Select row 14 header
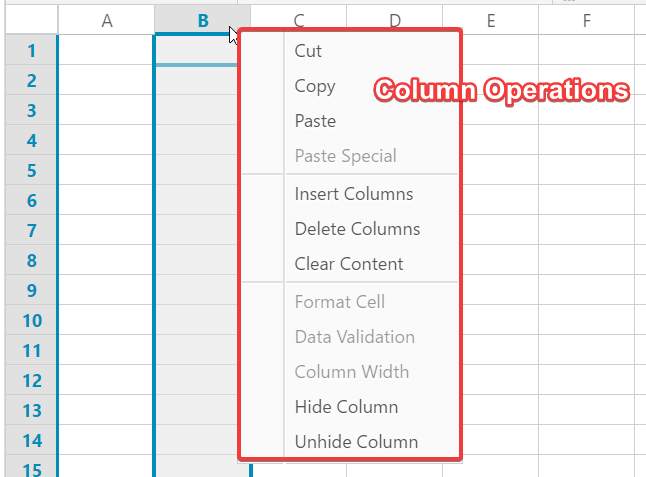Image resolution: width=646 pixels, height=477 pixels. [x=30, y=440]
